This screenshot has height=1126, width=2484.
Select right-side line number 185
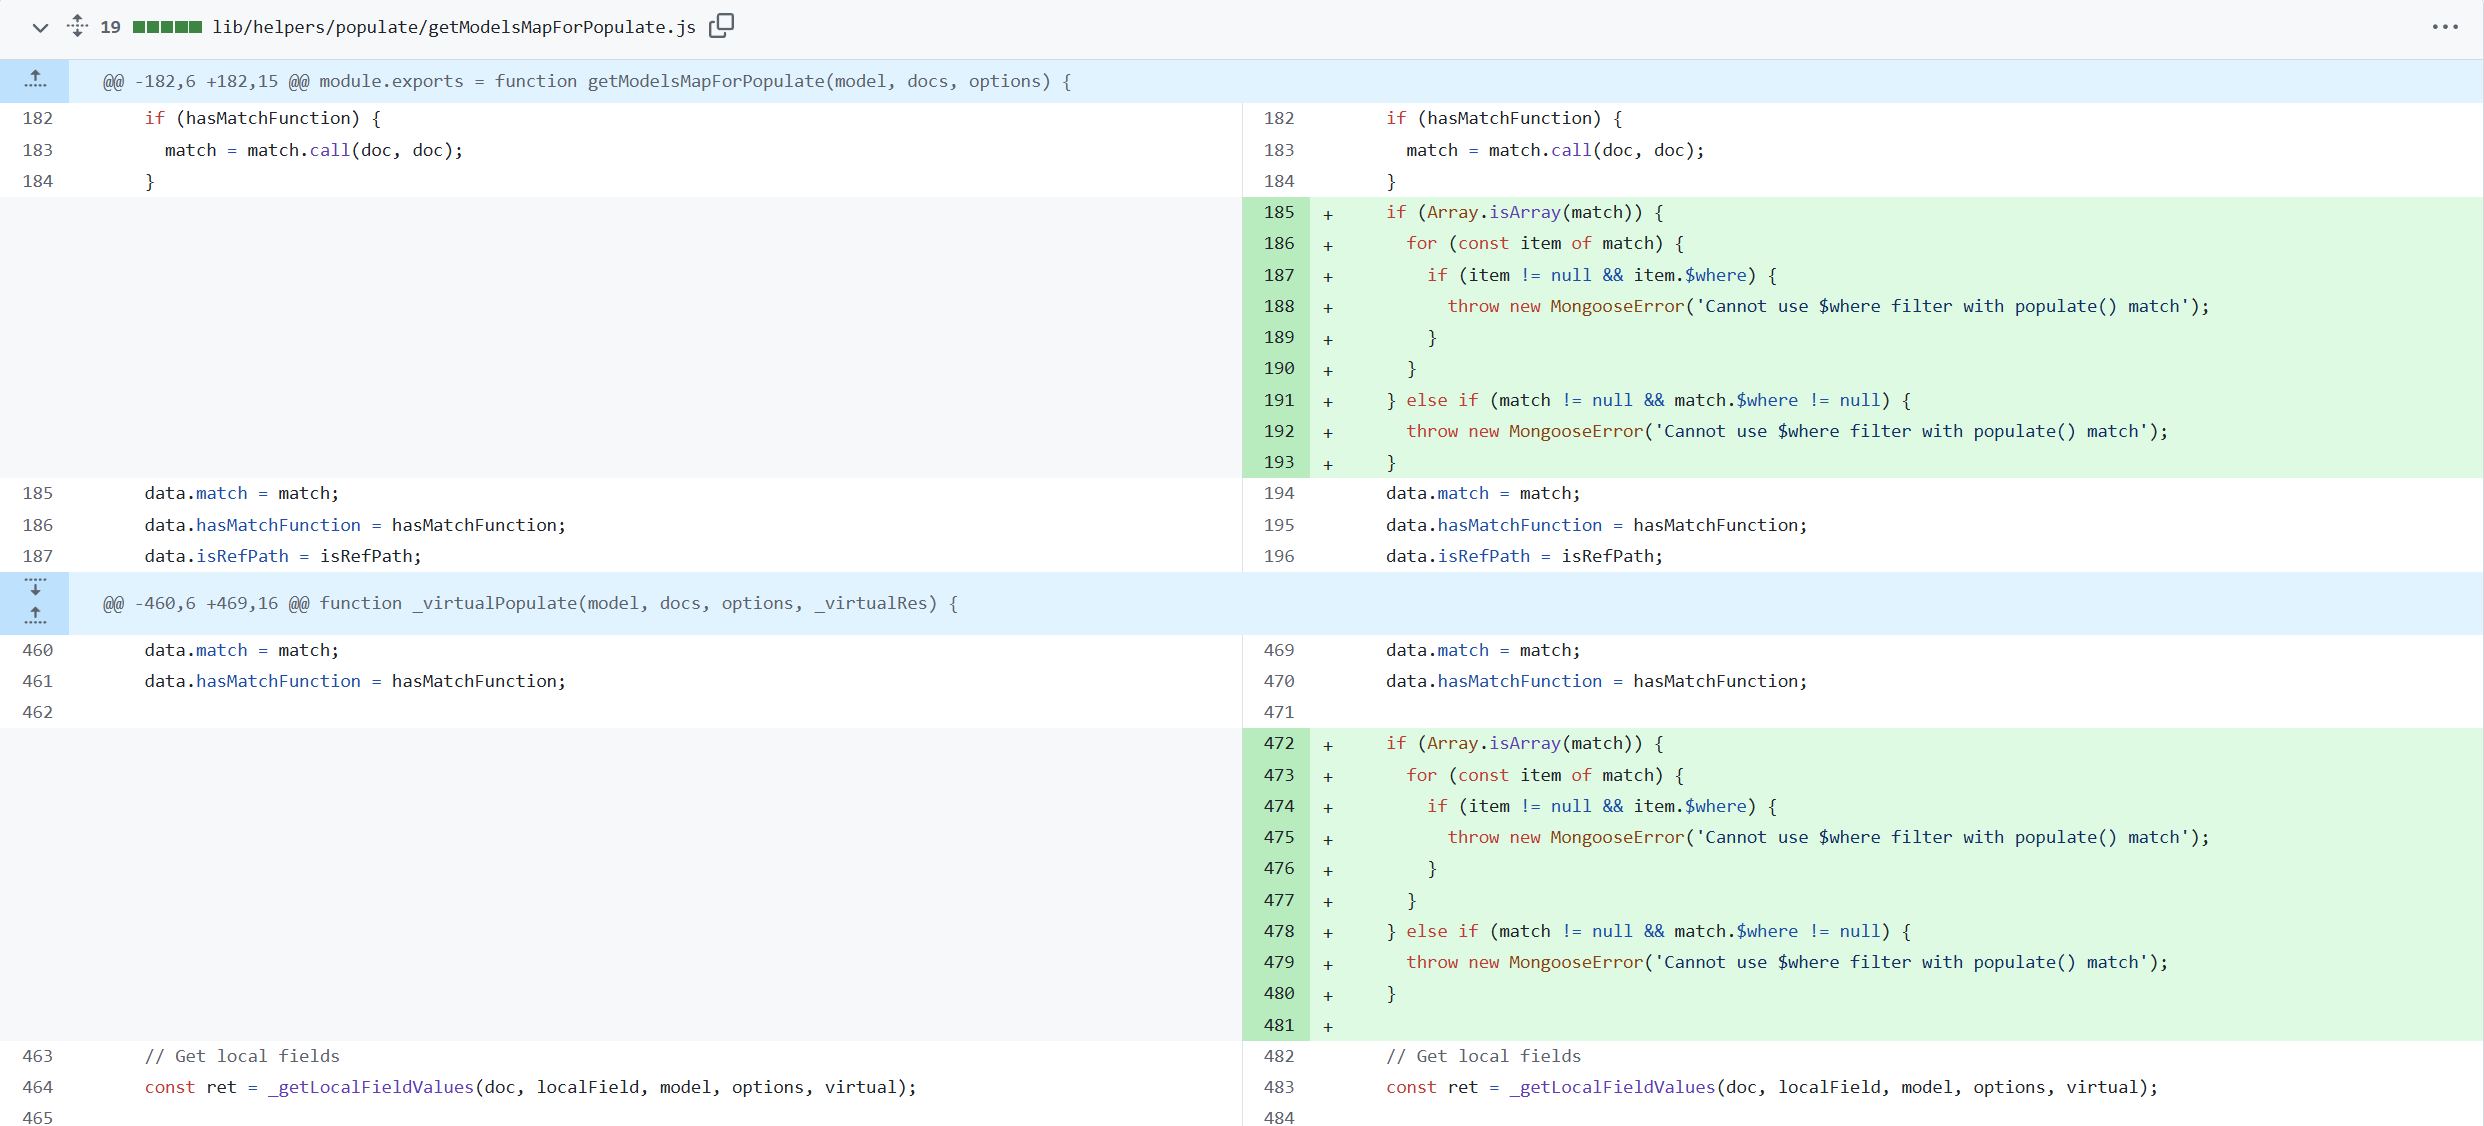(x=1278, y=212)
